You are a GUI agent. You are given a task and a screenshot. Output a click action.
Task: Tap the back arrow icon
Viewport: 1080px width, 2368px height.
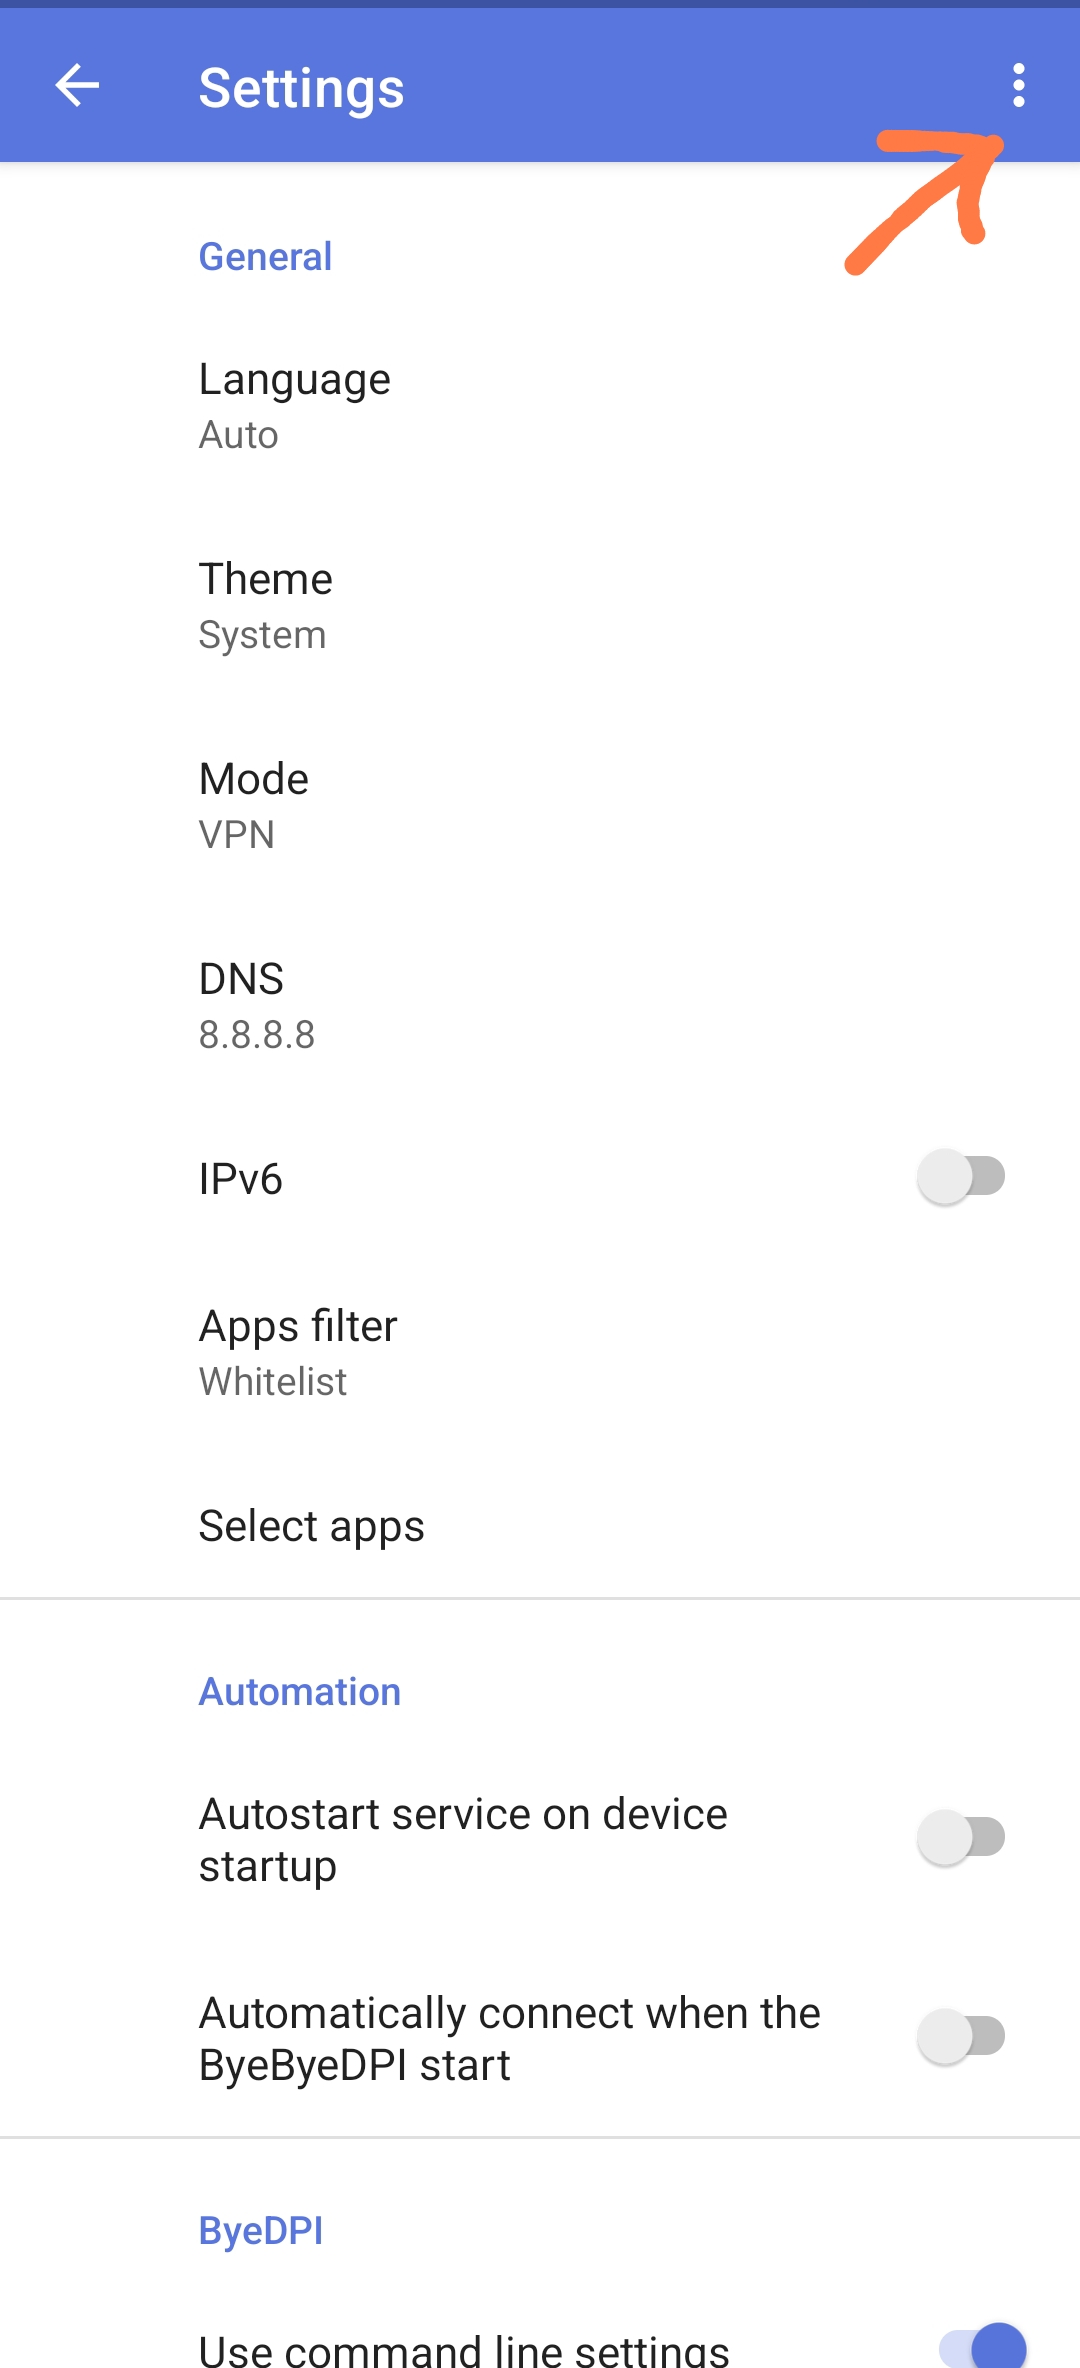(x=77, y=86)
